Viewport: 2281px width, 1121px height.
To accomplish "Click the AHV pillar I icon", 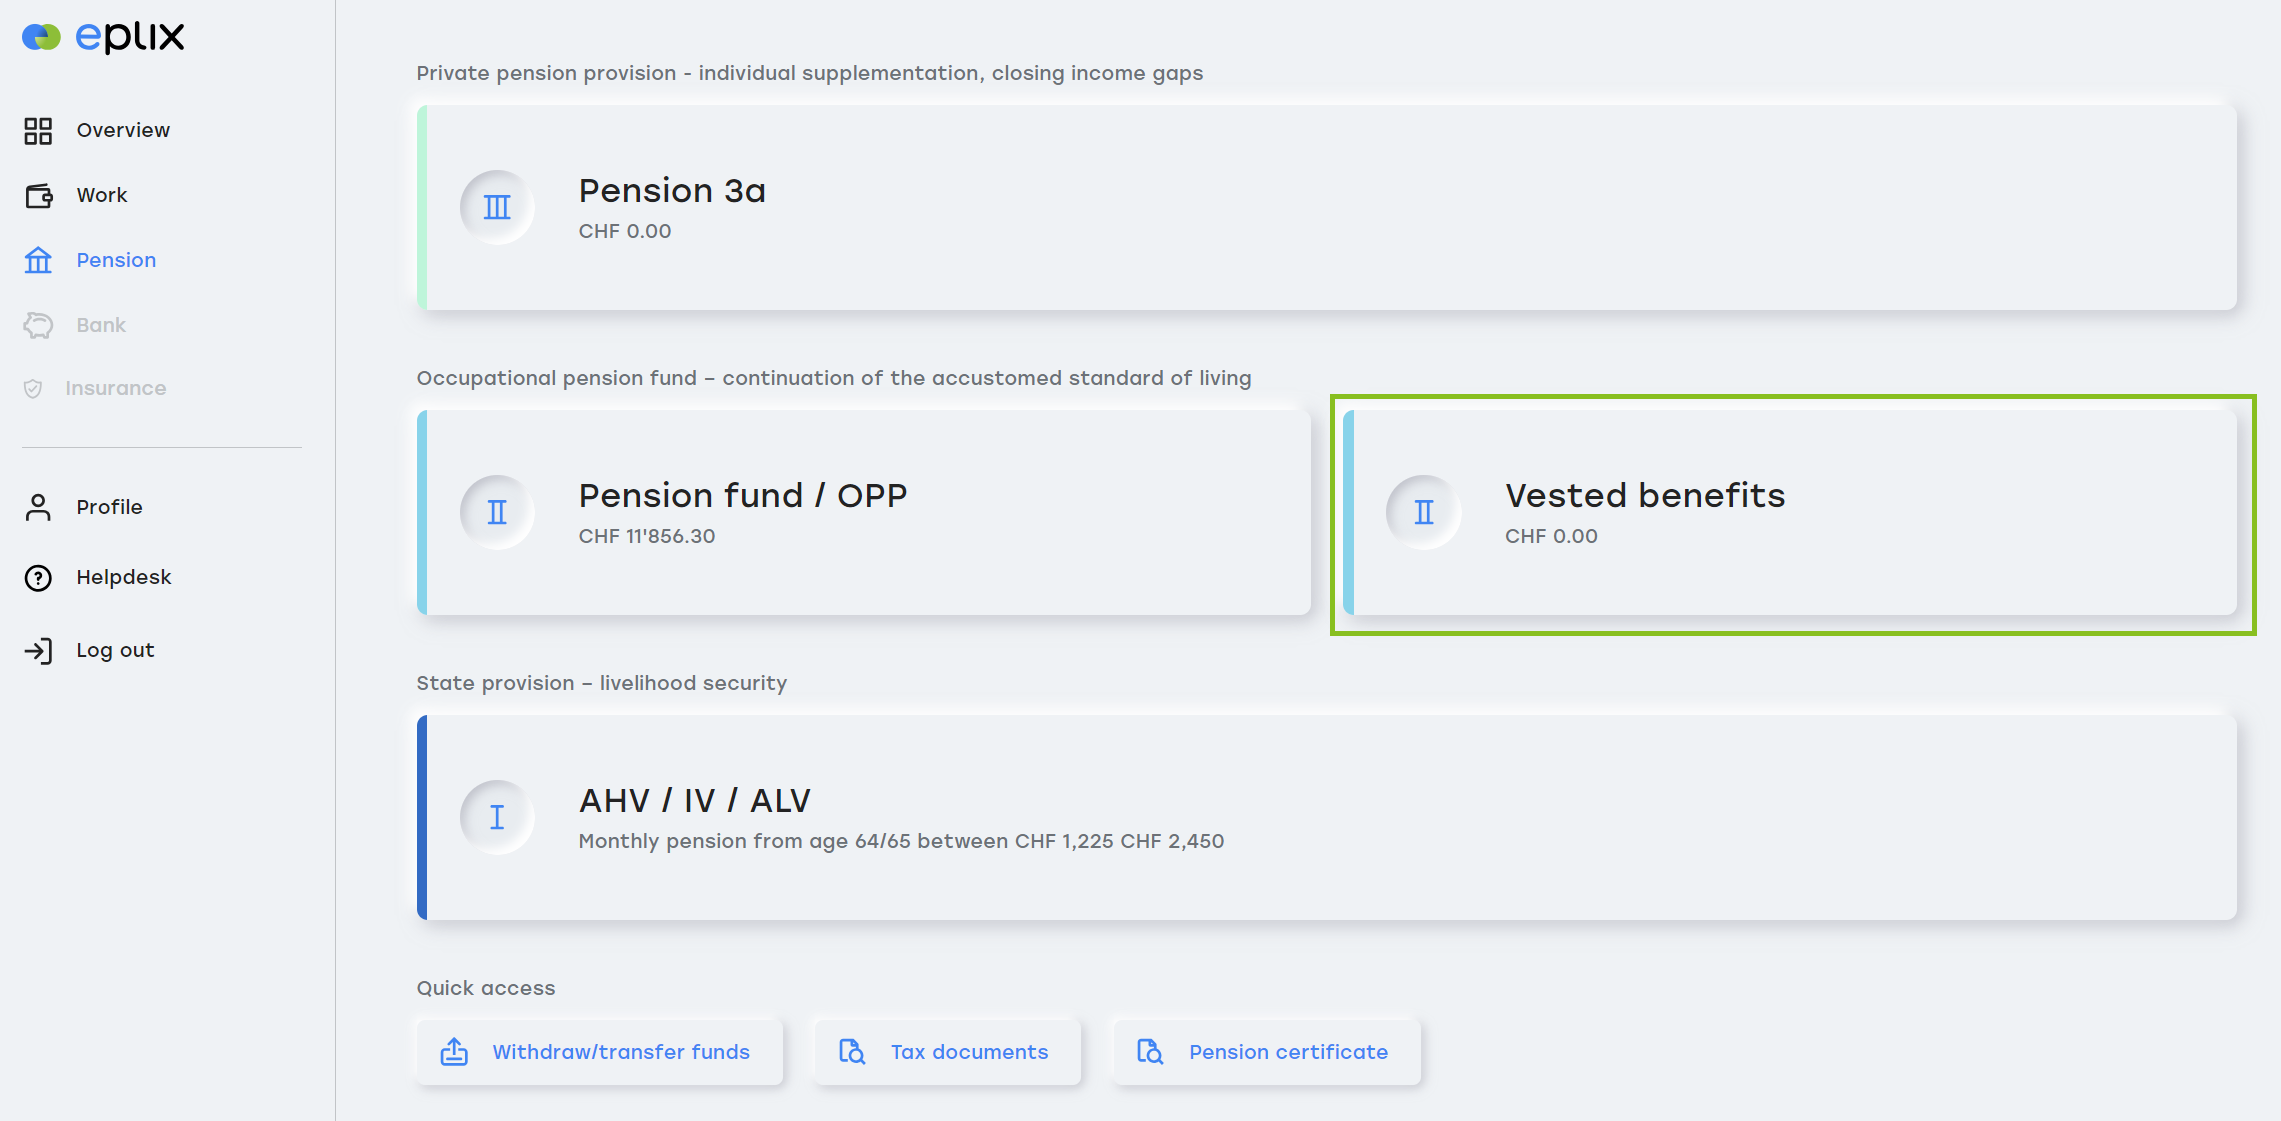I will coord(497,818).
